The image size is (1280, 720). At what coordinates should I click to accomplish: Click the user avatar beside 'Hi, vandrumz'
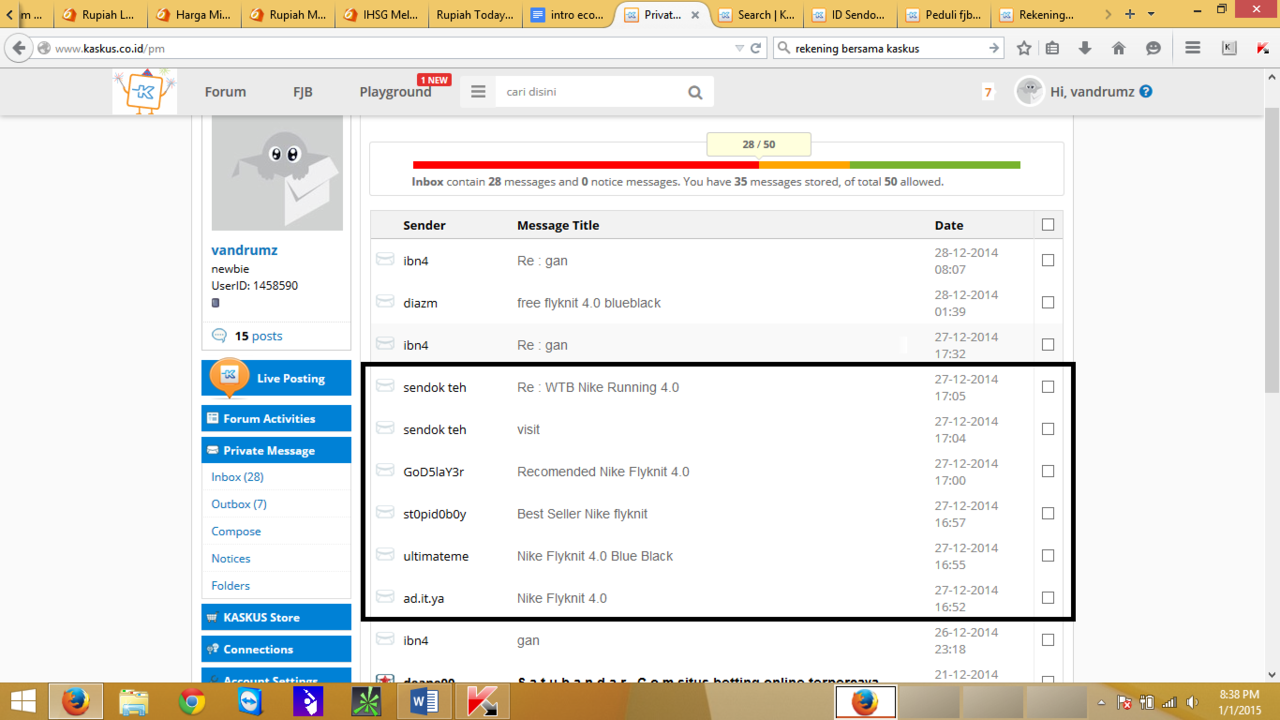pyautogui.click(x=1029, y=91)
